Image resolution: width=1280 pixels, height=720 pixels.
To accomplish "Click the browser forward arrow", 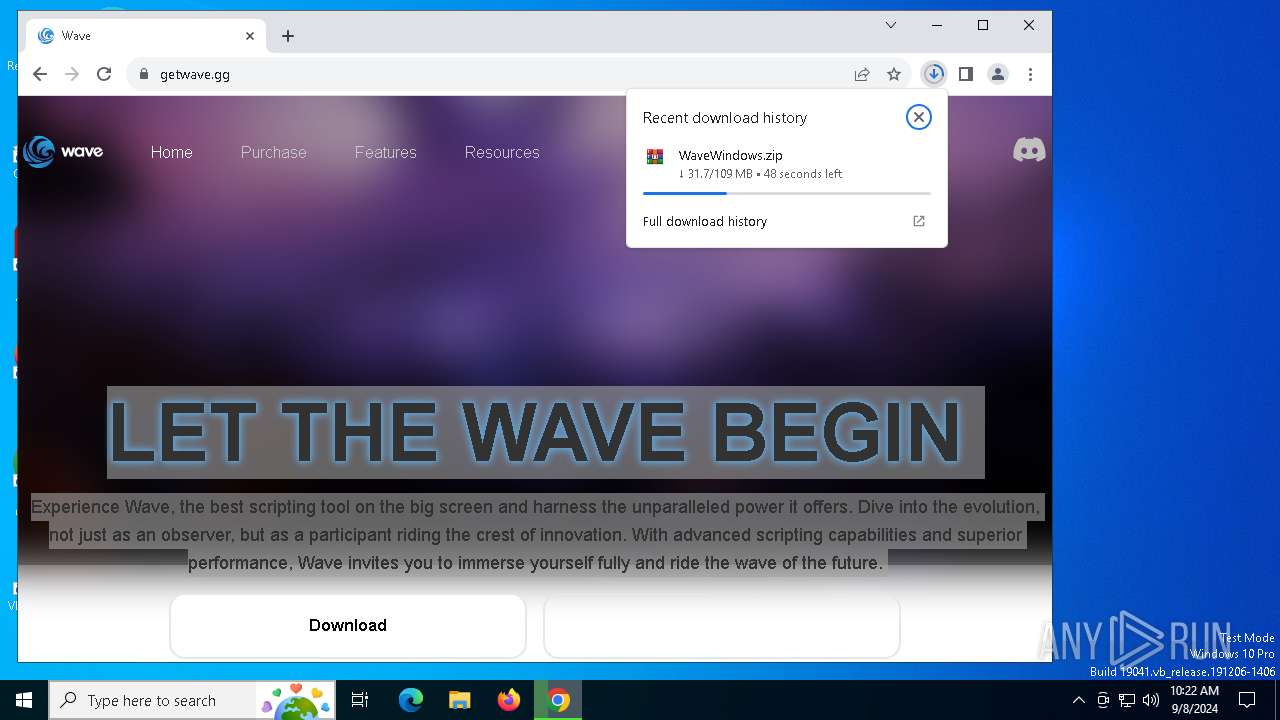I will (72, 74).
